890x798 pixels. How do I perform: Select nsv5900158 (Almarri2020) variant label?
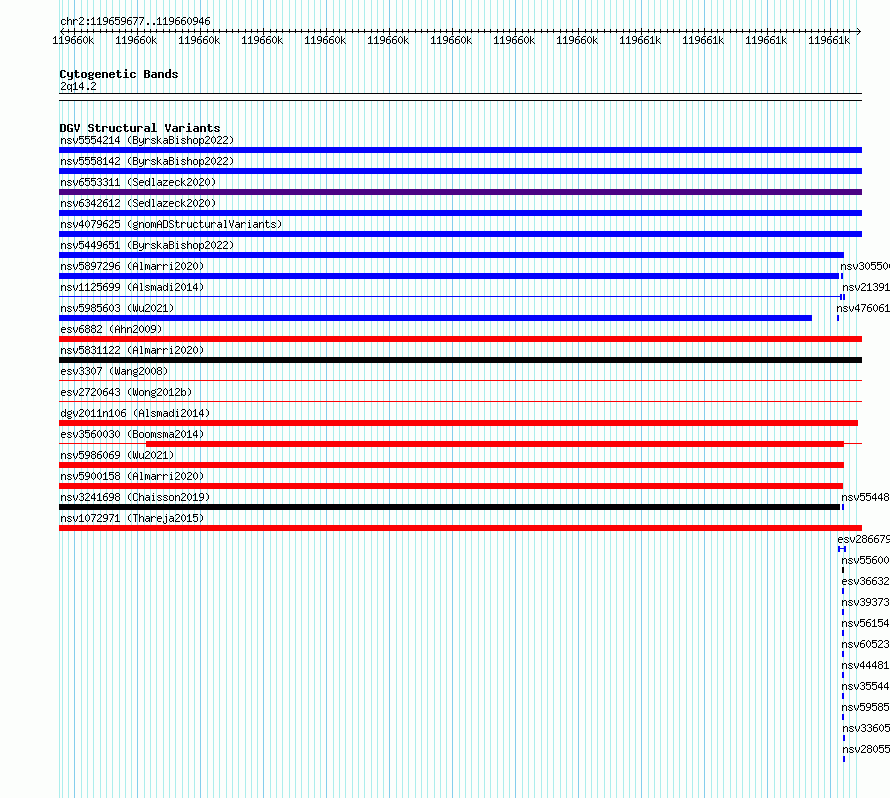coord(132,476)
